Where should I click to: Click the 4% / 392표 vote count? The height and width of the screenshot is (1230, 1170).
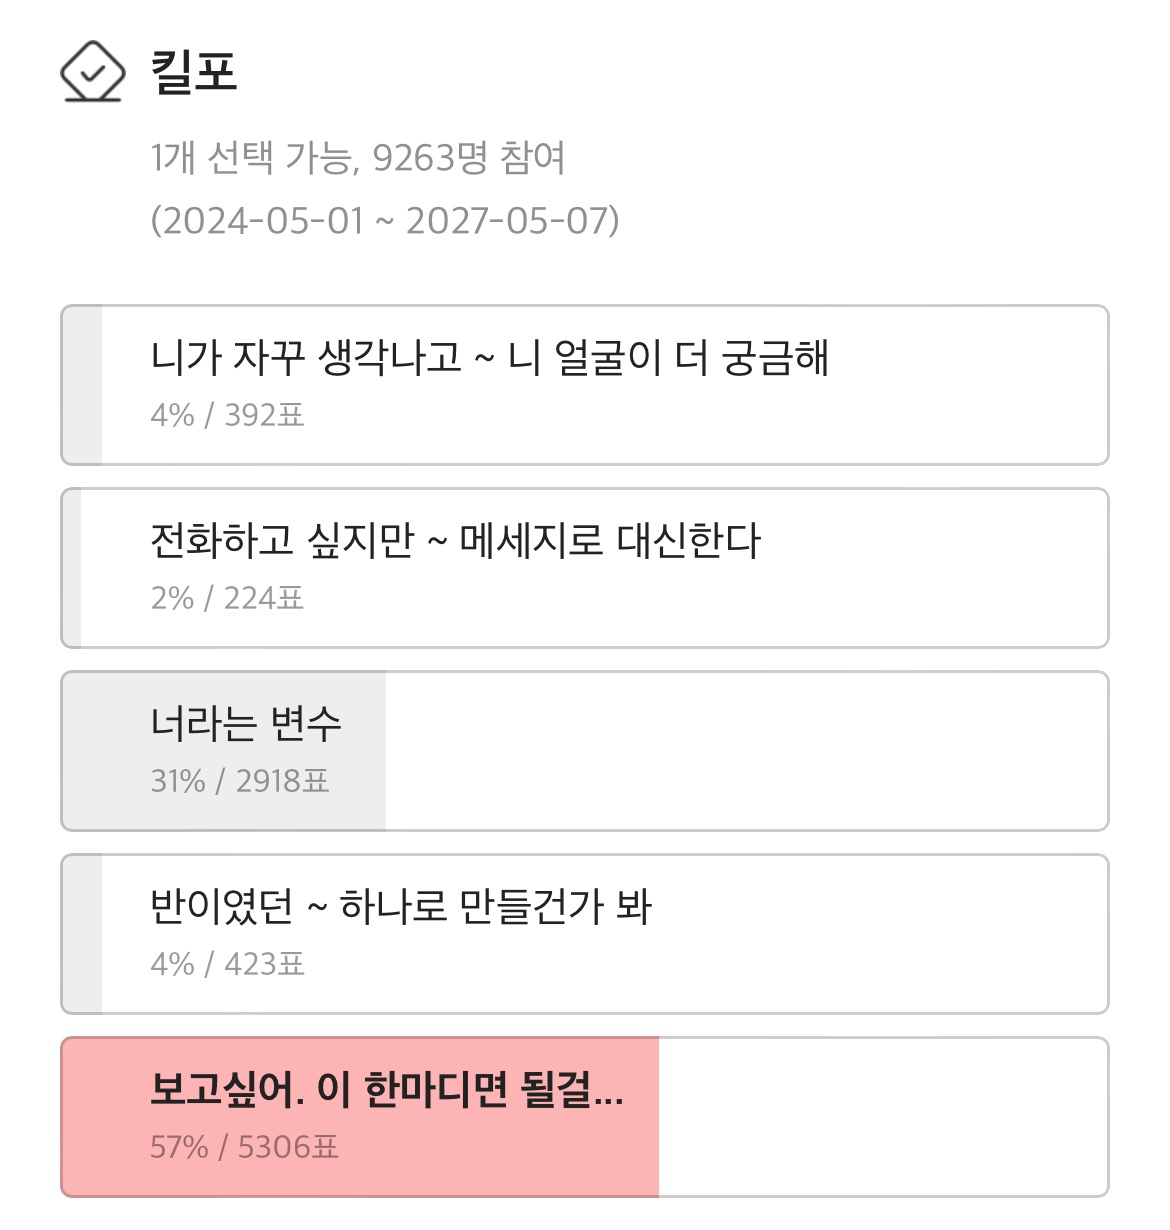coord(227,415)
